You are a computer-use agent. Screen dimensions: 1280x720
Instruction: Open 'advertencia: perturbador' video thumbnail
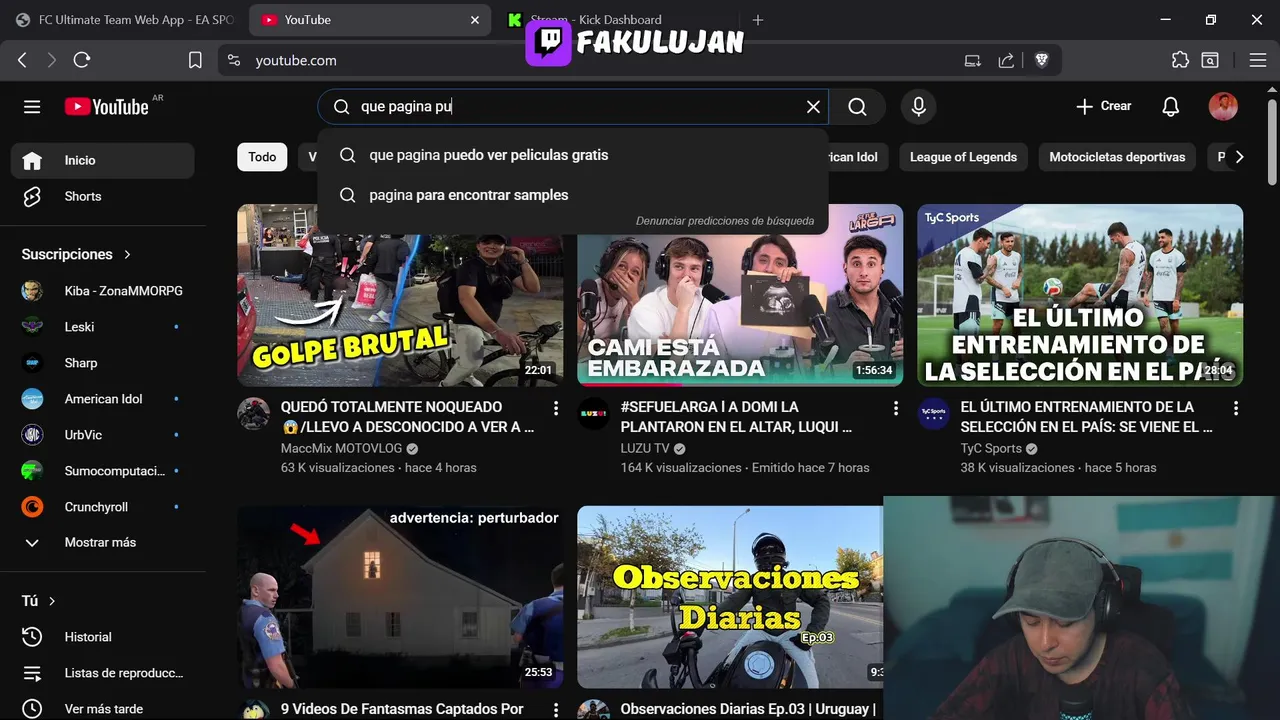(x=400, y=596)
